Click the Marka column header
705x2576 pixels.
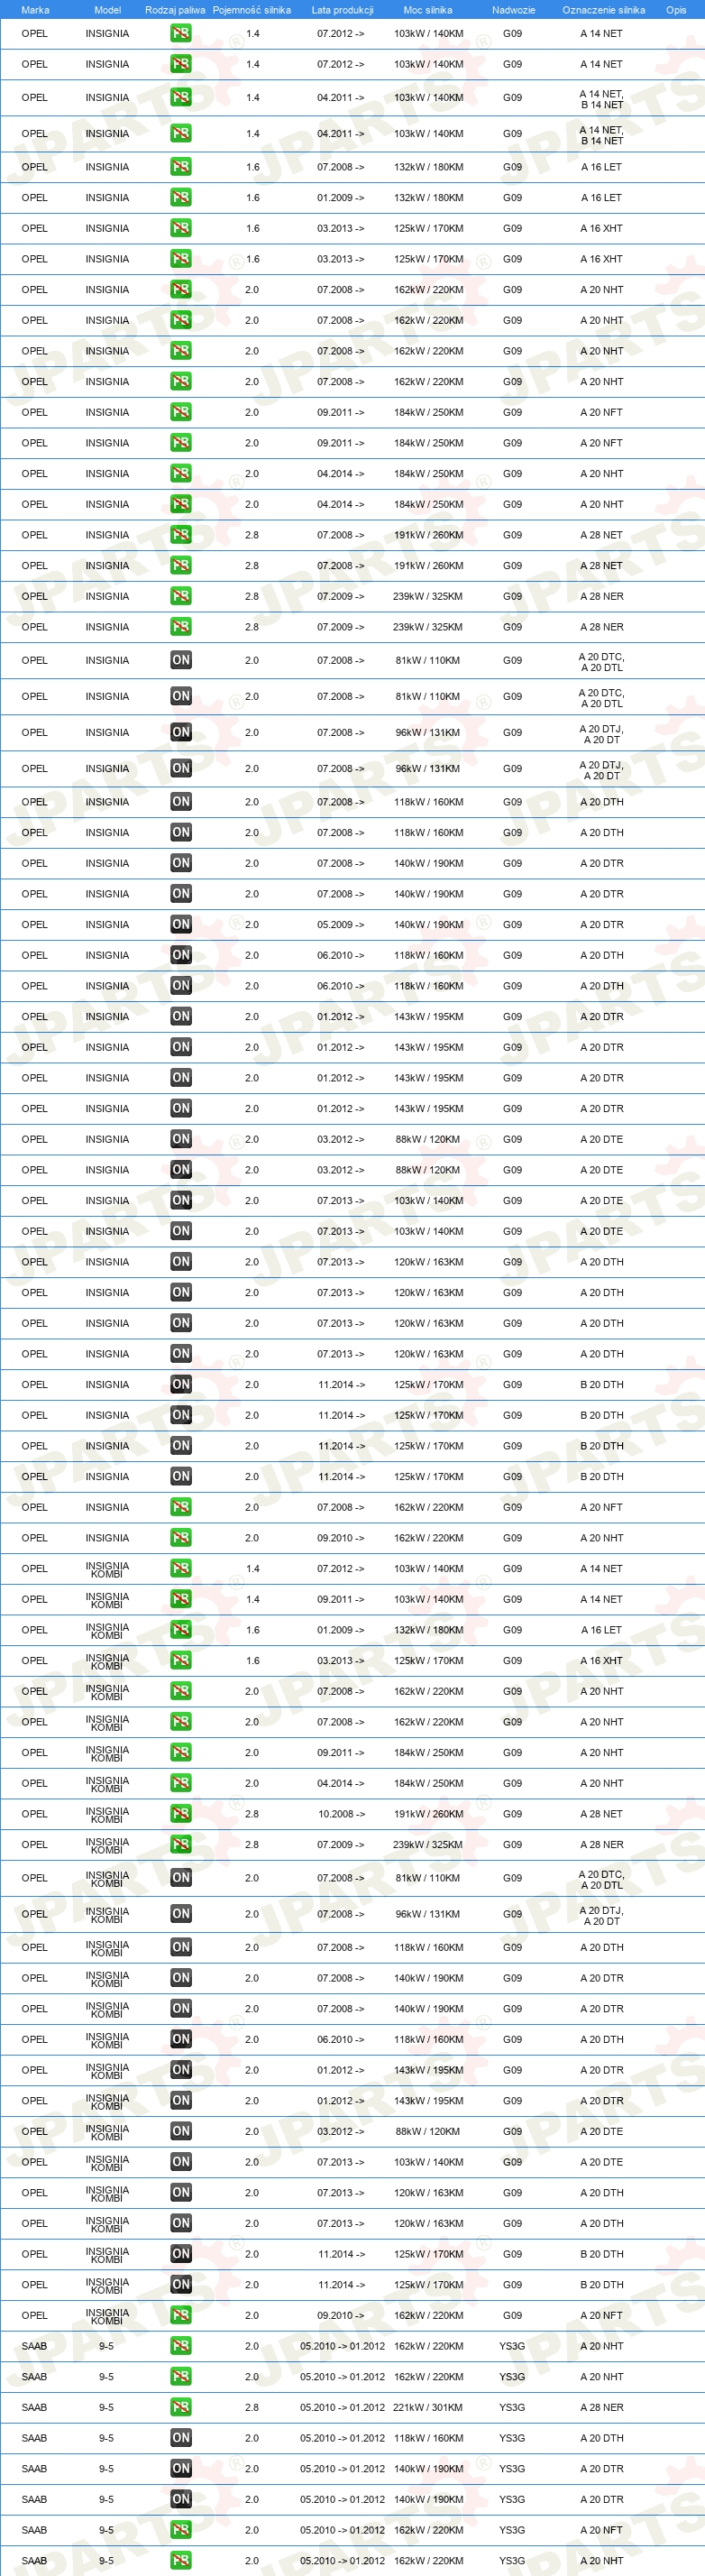click(x=35, y=10)
